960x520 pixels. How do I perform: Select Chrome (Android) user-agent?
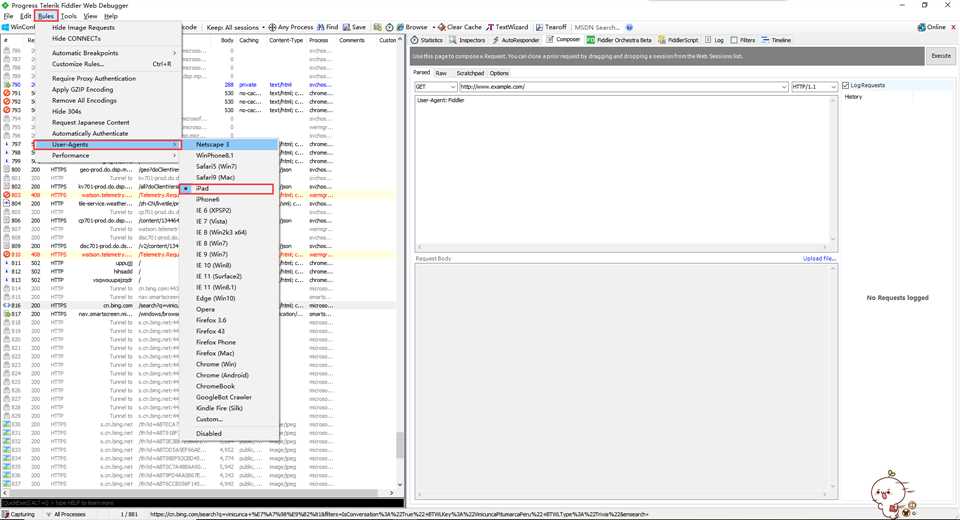230,375
